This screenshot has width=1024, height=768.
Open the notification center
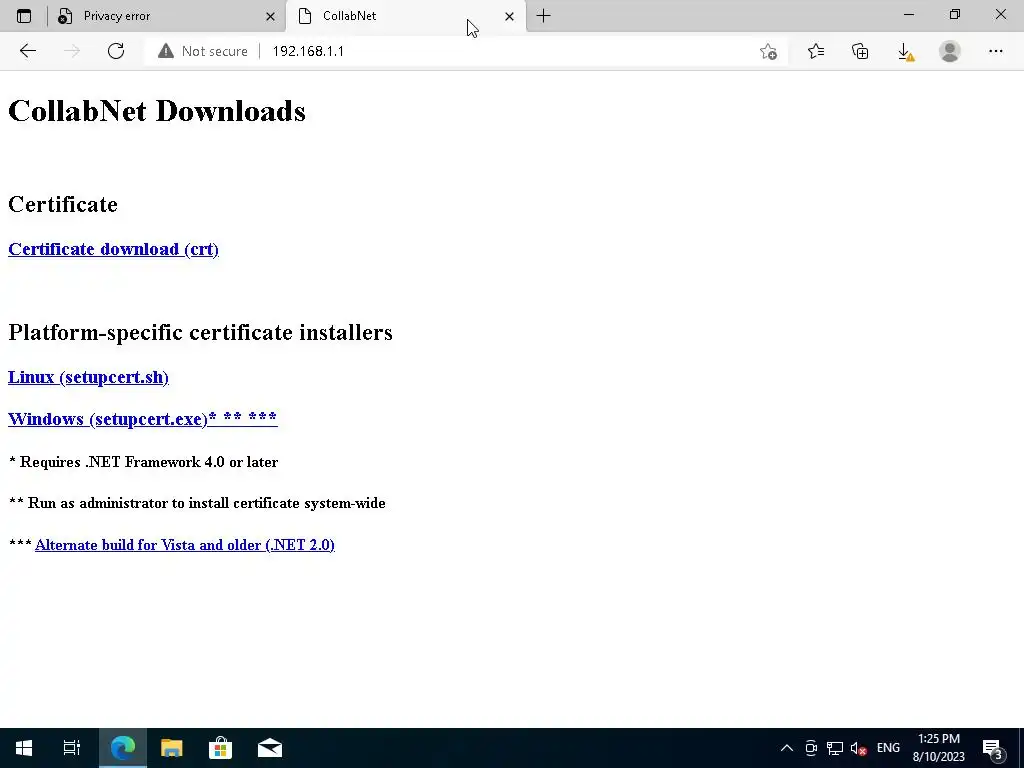click(993, 748)
